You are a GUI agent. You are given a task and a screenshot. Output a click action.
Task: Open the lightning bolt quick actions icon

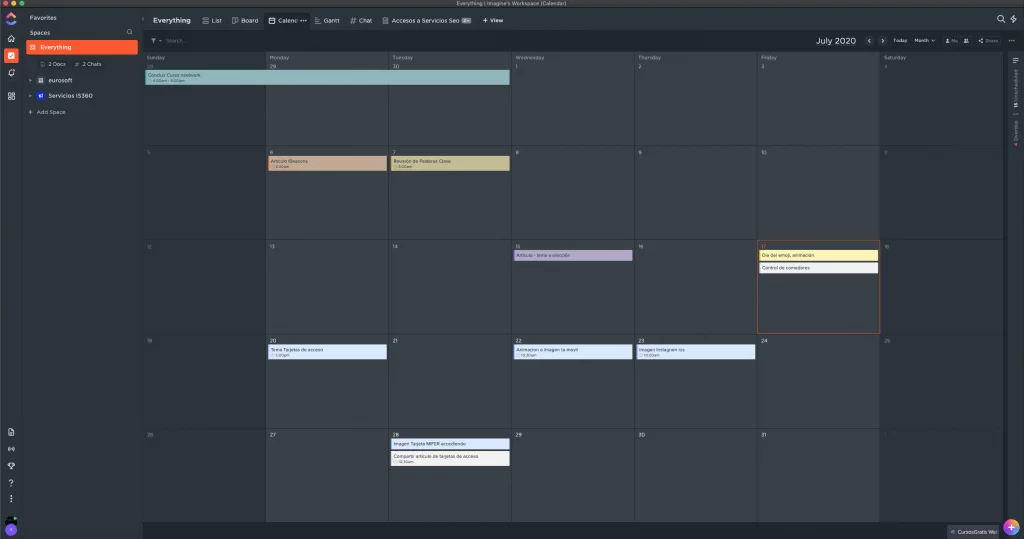(x=1014, y=19)
